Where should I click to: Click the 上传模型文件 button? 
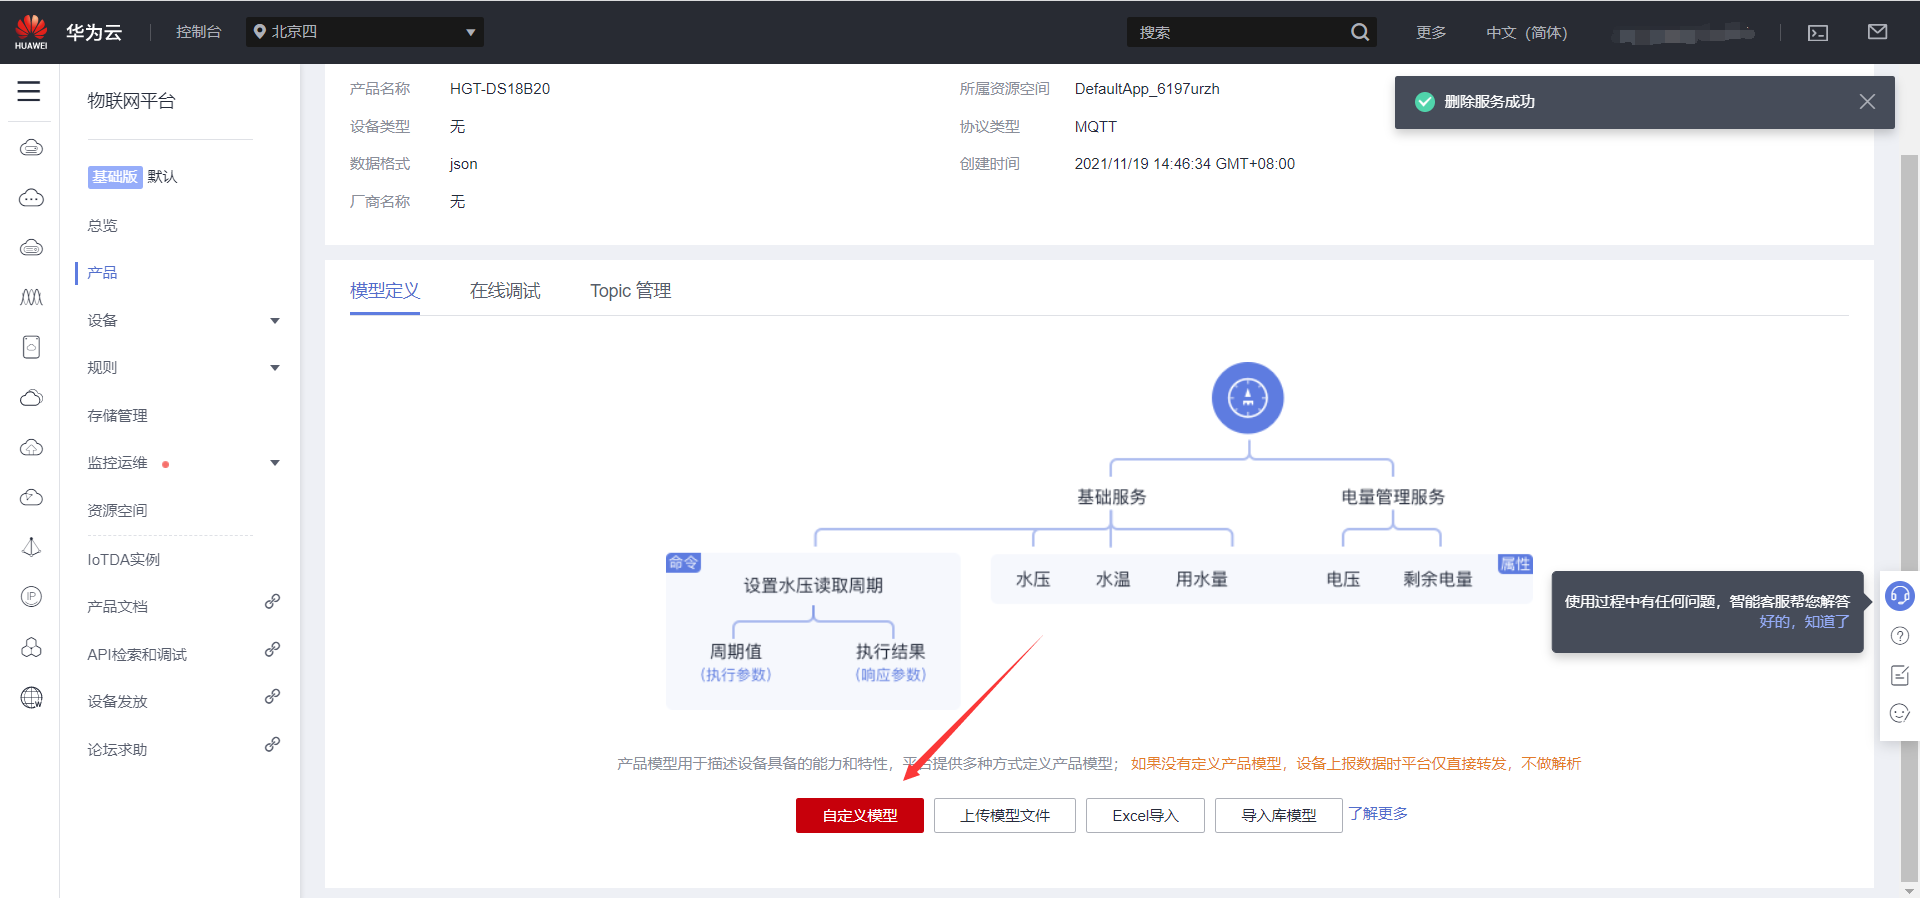click(x=1005, y=815)
